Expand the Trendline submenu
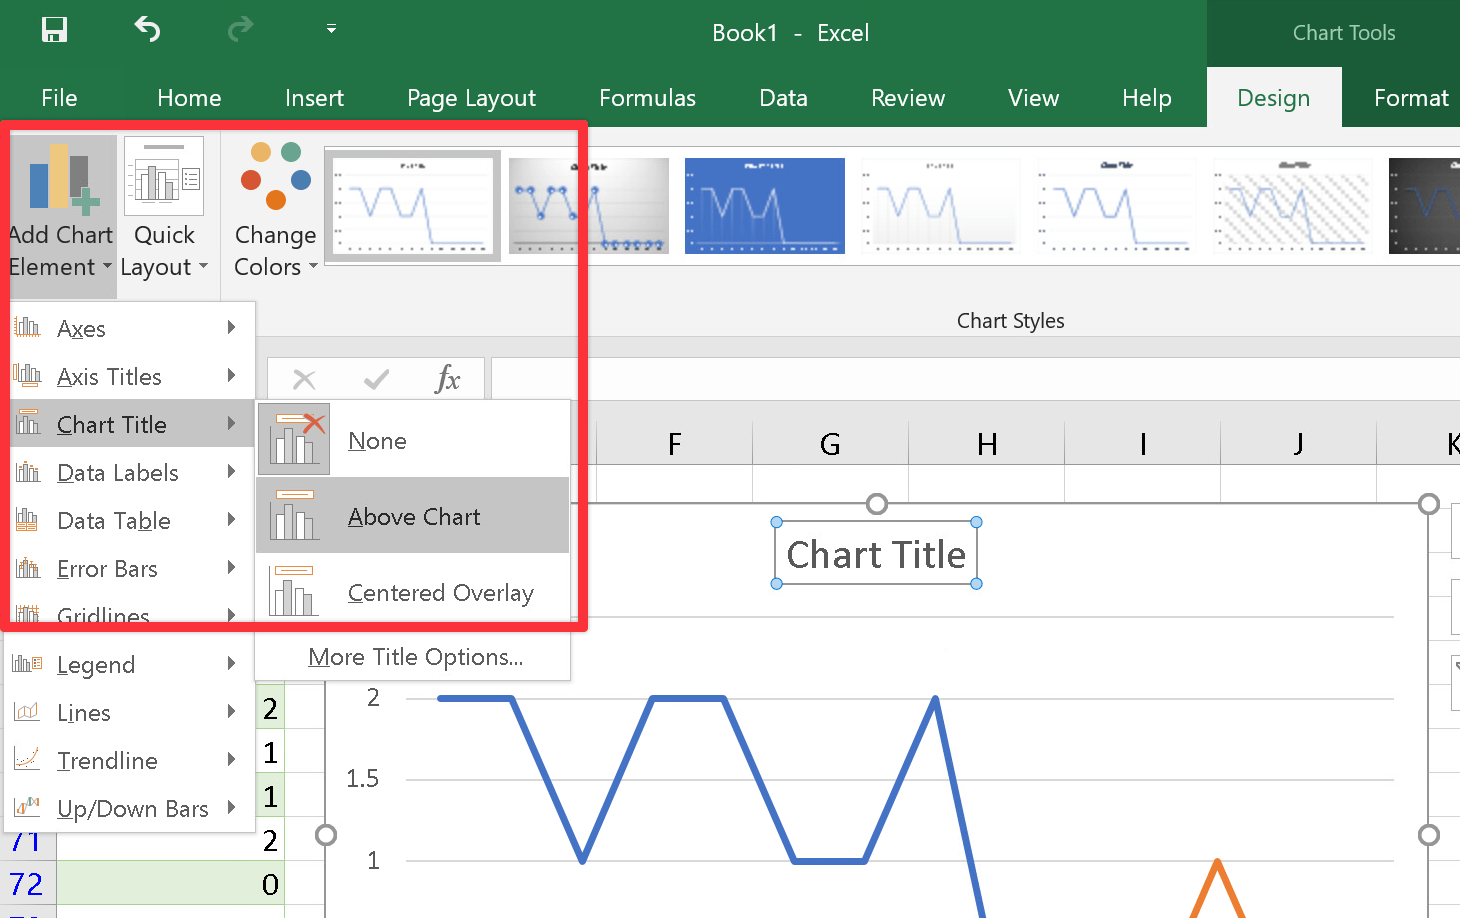This screenshot has width=1460, height=918. point(130,760)
